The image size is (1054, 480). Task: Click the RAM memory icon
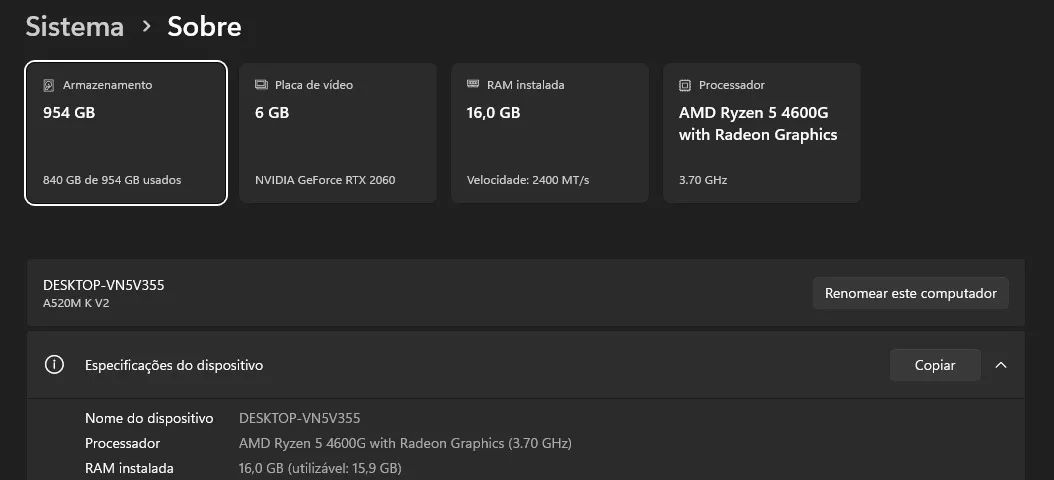tap(473, 84)
